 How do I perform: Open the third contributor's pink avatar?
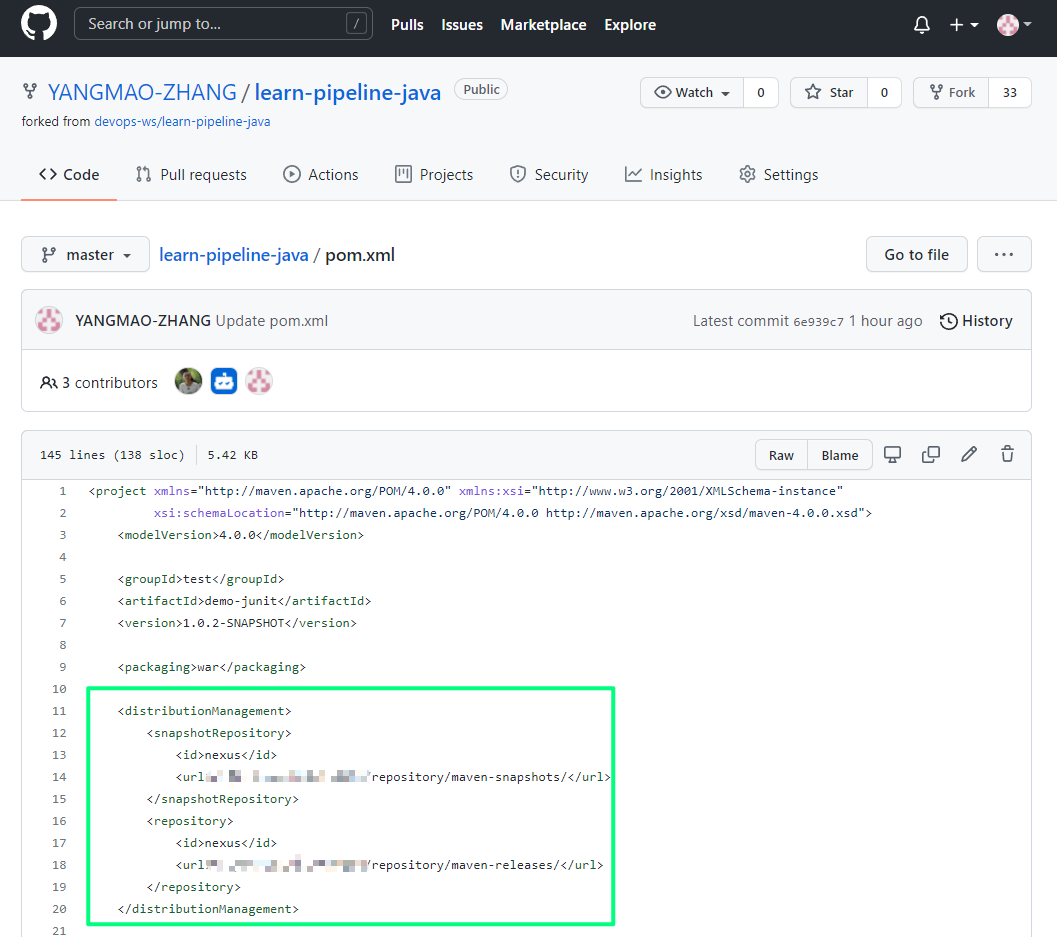[x=259, y=382]
